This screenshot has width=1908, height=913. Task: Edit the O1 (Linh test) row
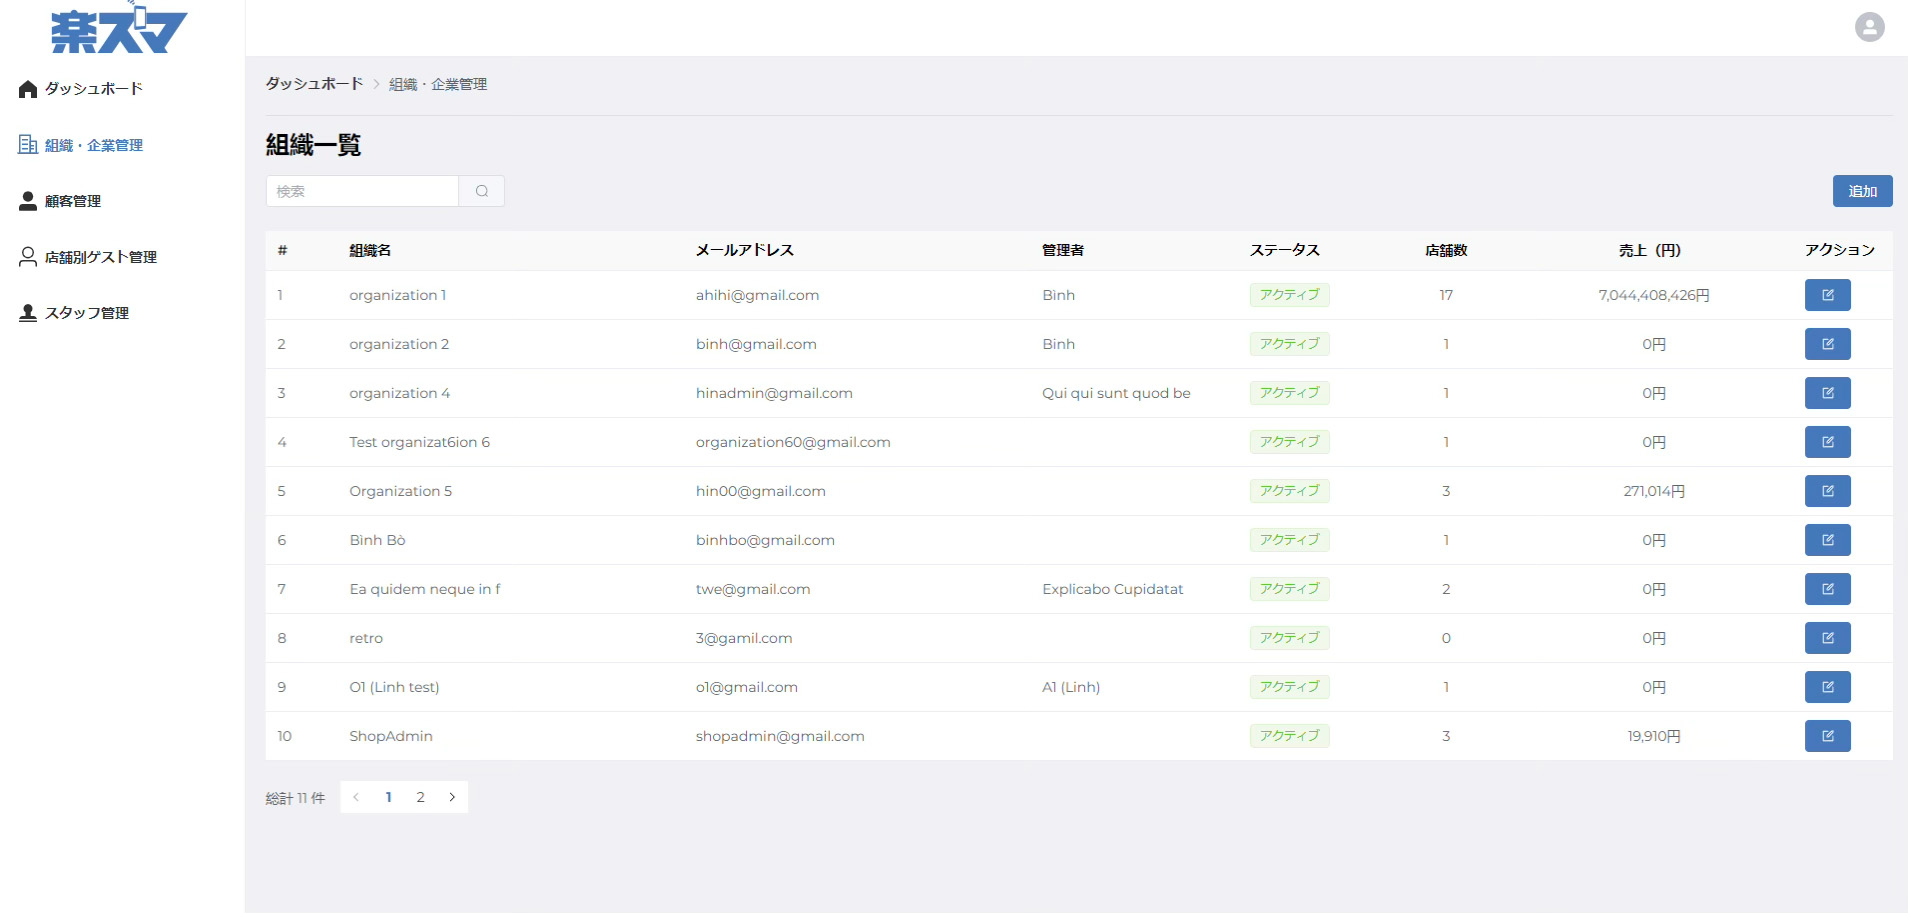1827,687
